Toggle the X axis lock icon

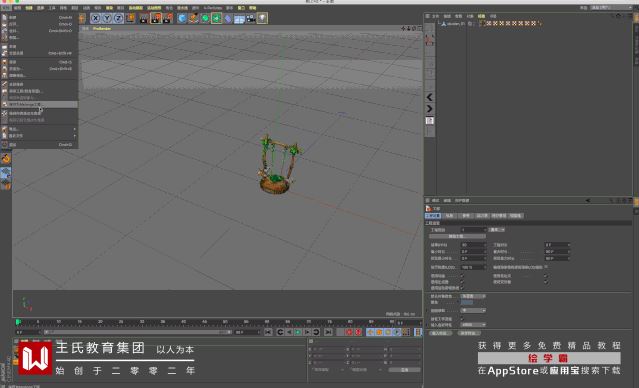pos(95,18)
